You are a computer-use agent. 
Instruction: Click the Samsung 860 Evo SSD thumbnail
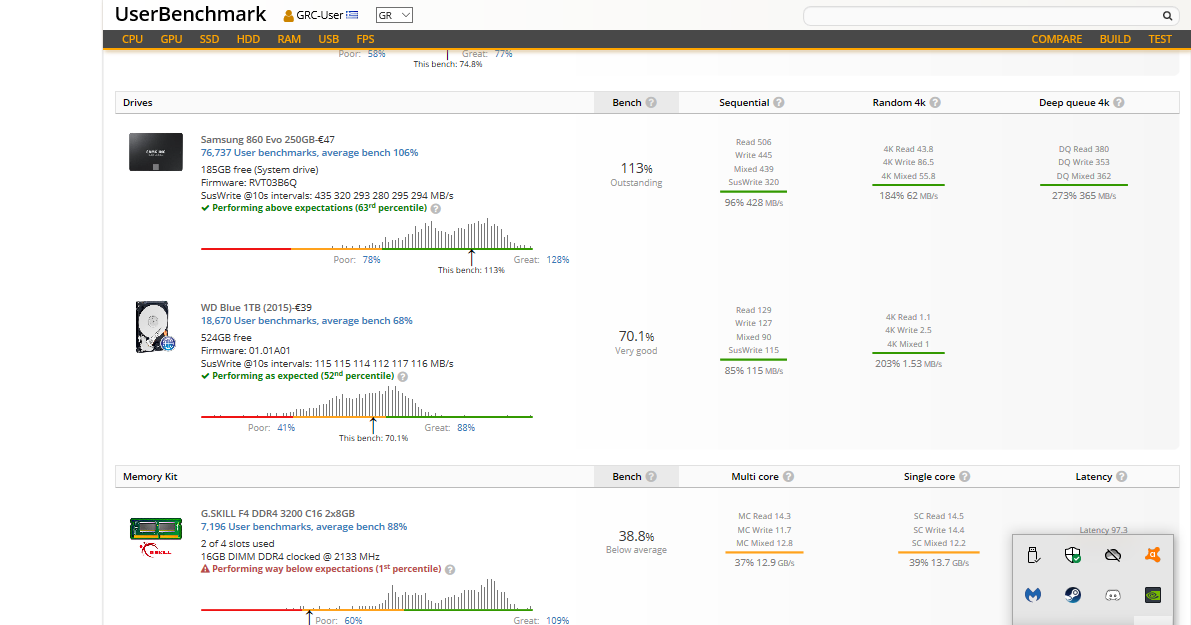pyautogui.click(x=156, y=152)
